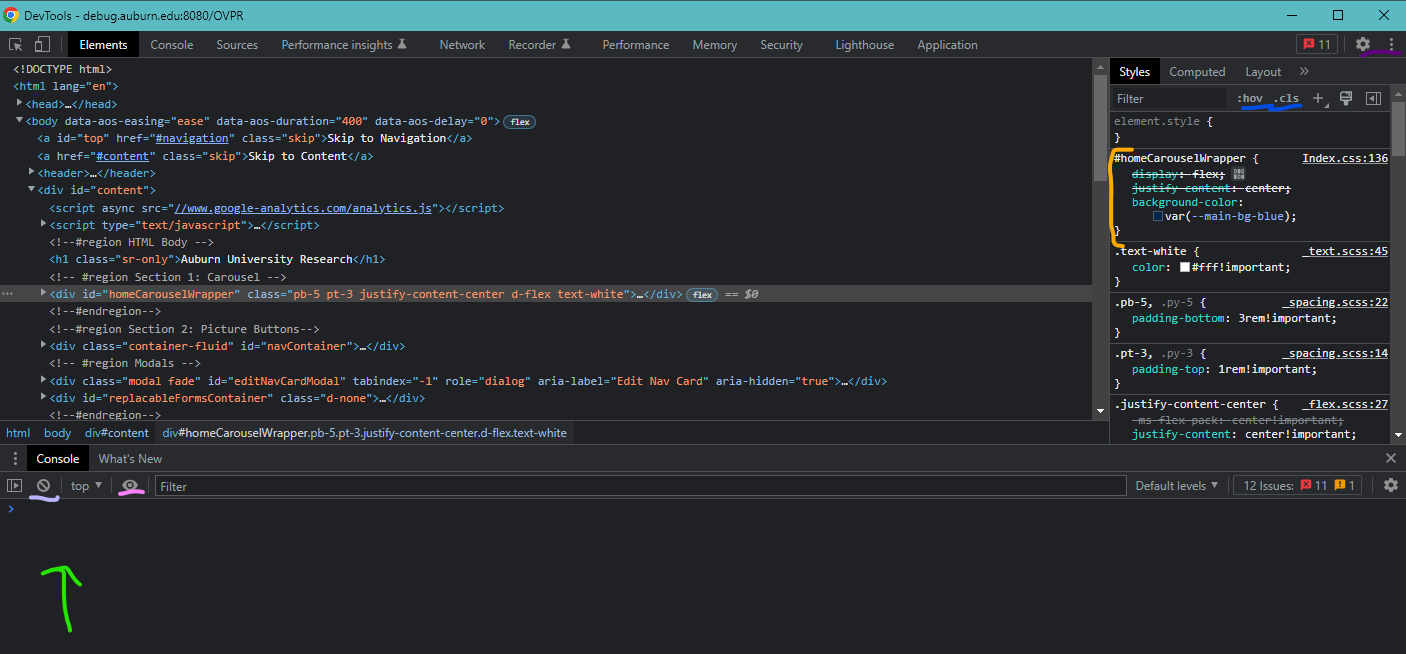The height and width of the screenshot is (654, 1406).
Task: Click the #fff color swatch in .text-white
Action: click(x=1185, y=267)
